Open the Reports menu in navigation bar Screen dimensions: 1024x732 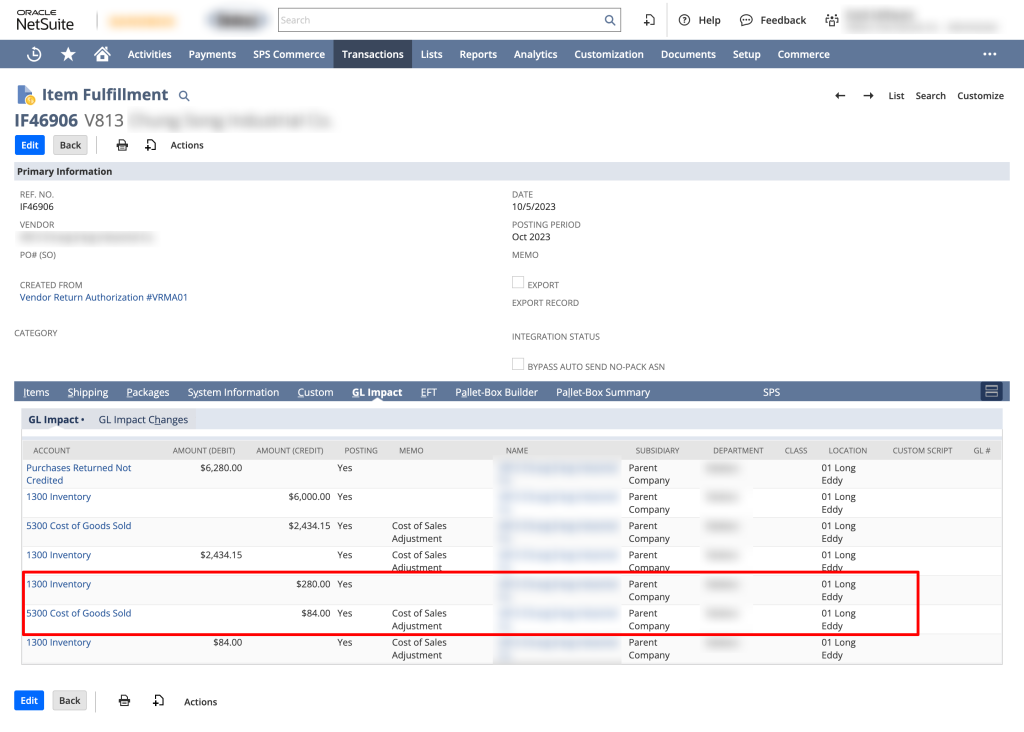[478, 54]
